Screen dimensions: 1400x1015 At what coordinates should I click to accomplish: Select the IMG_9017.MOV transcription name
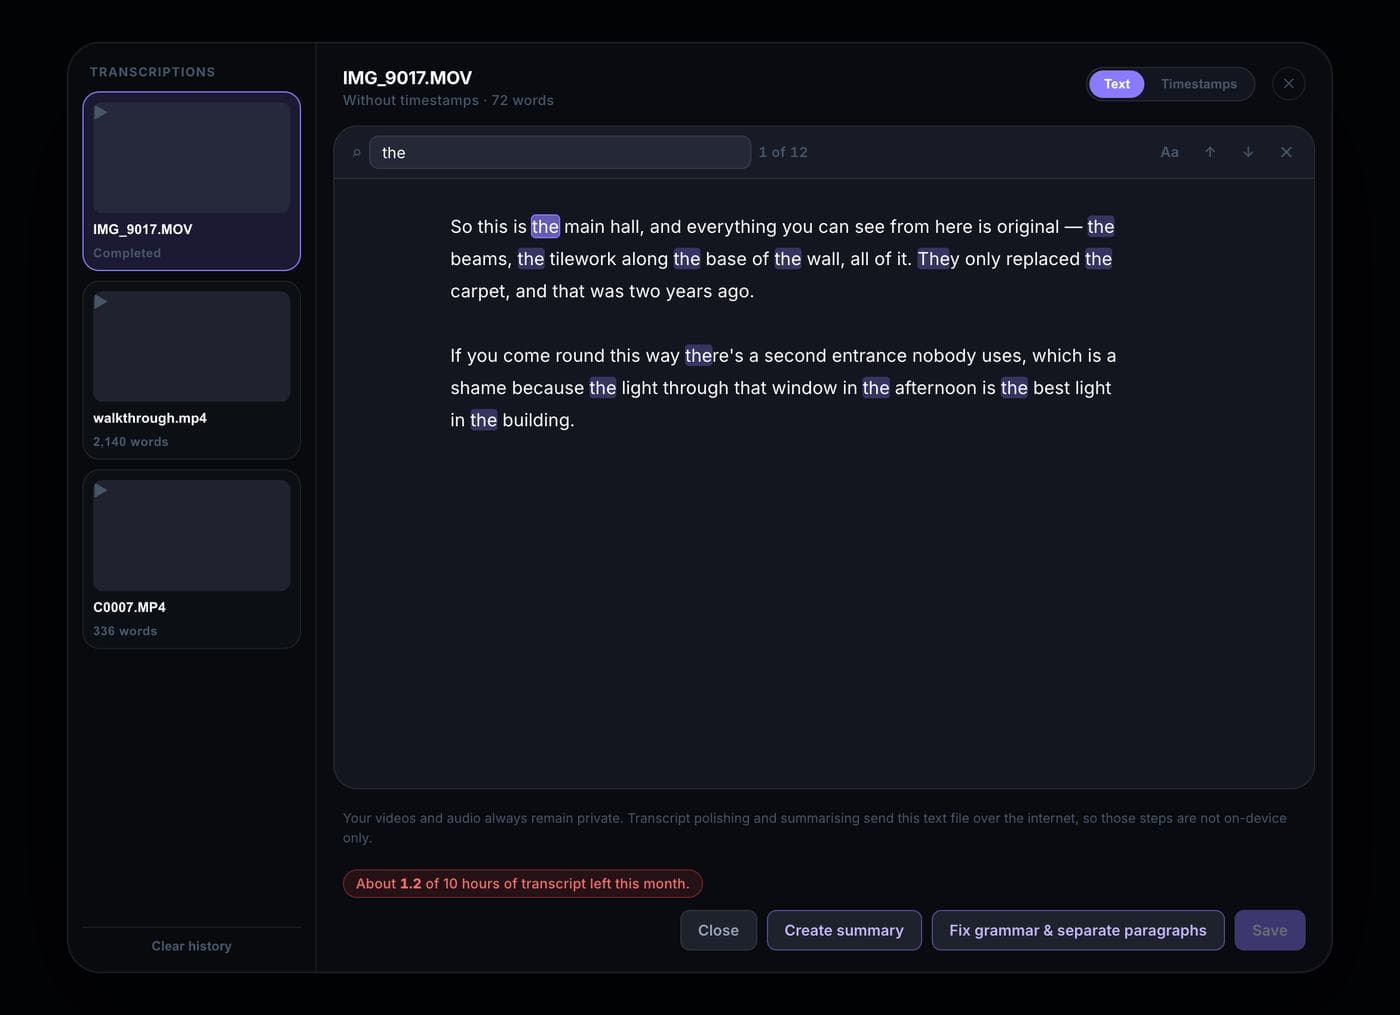143,229
